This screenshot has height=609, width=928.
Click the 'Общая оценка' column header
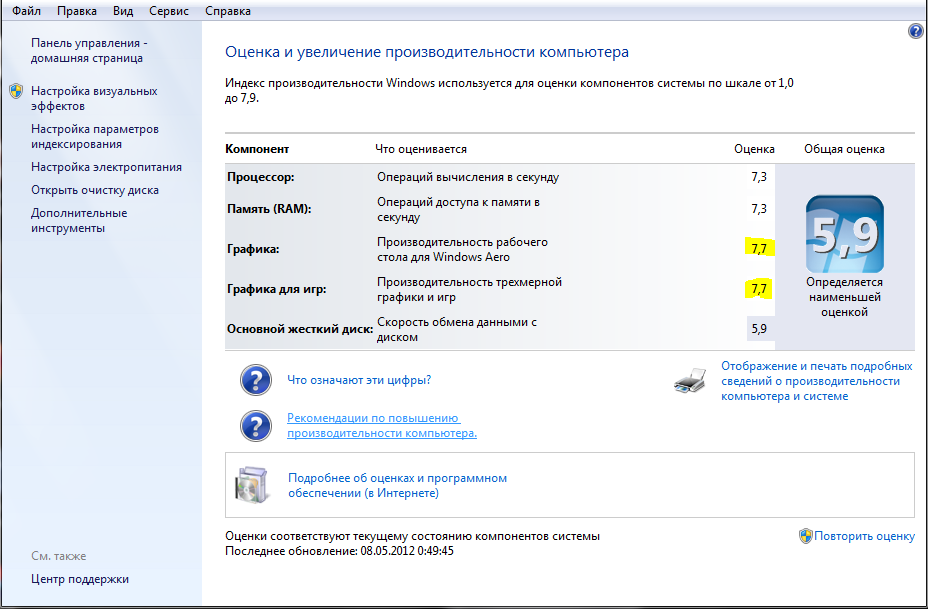click(845, 149)
